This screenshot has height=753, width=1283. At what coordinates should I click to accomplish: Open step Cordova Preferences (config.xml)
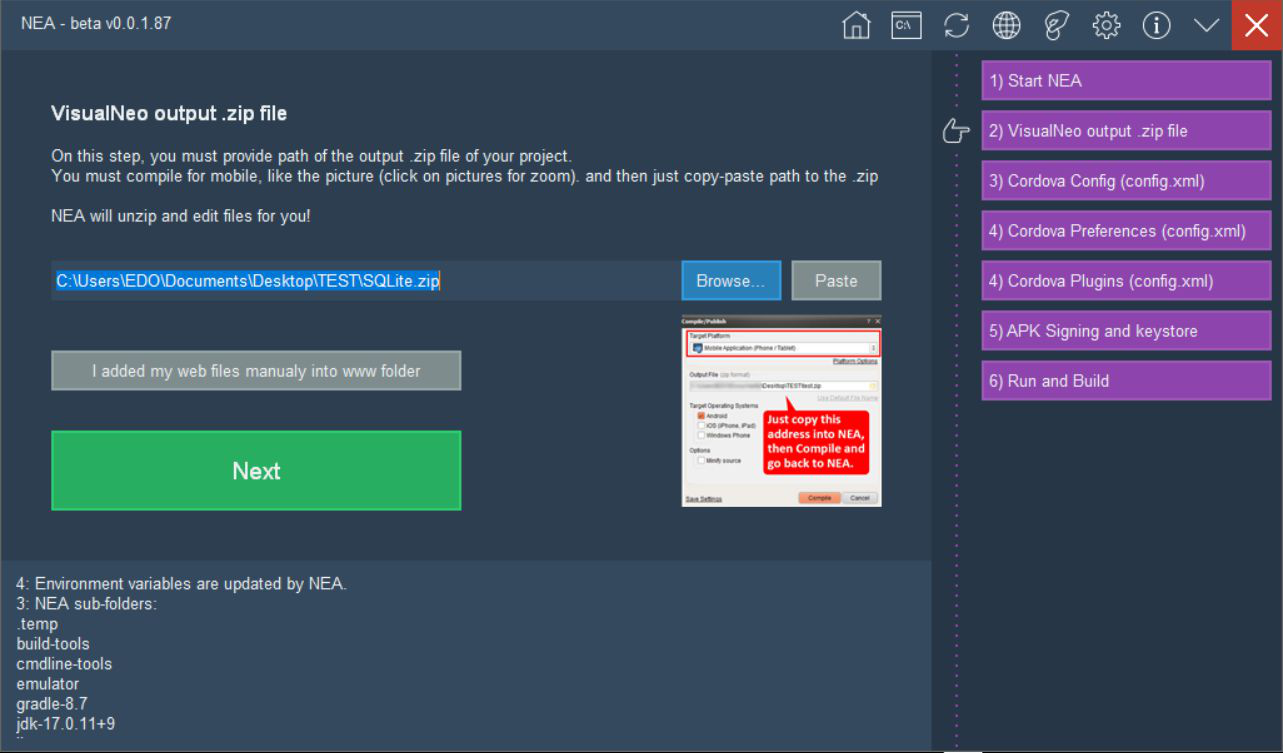pyautogui.click(x=1126, y=231)
